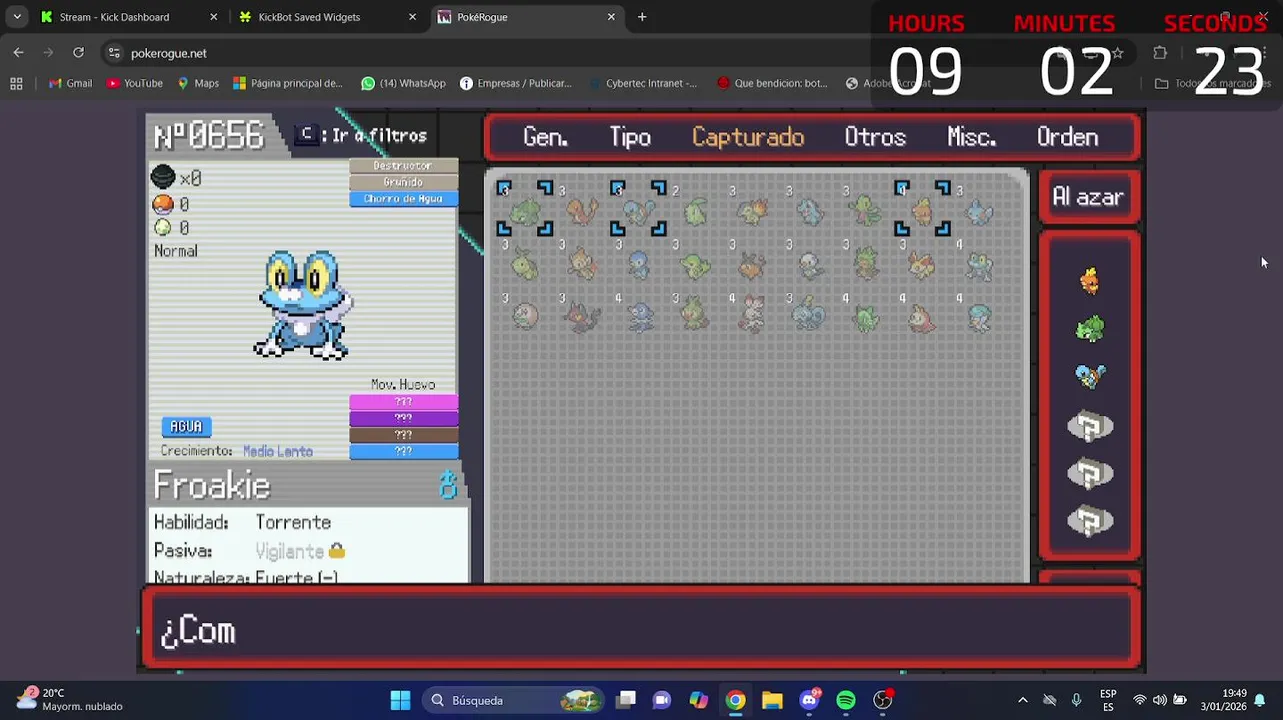Select Litten in the starter grid
Image resolution: width=1283 pixels, height=720 pixels.
[581, 318]
